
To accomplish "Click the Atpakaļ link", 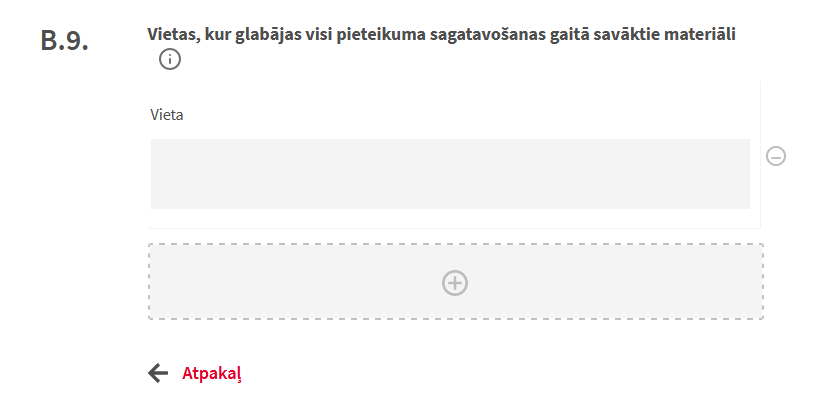I will point(212,374).
